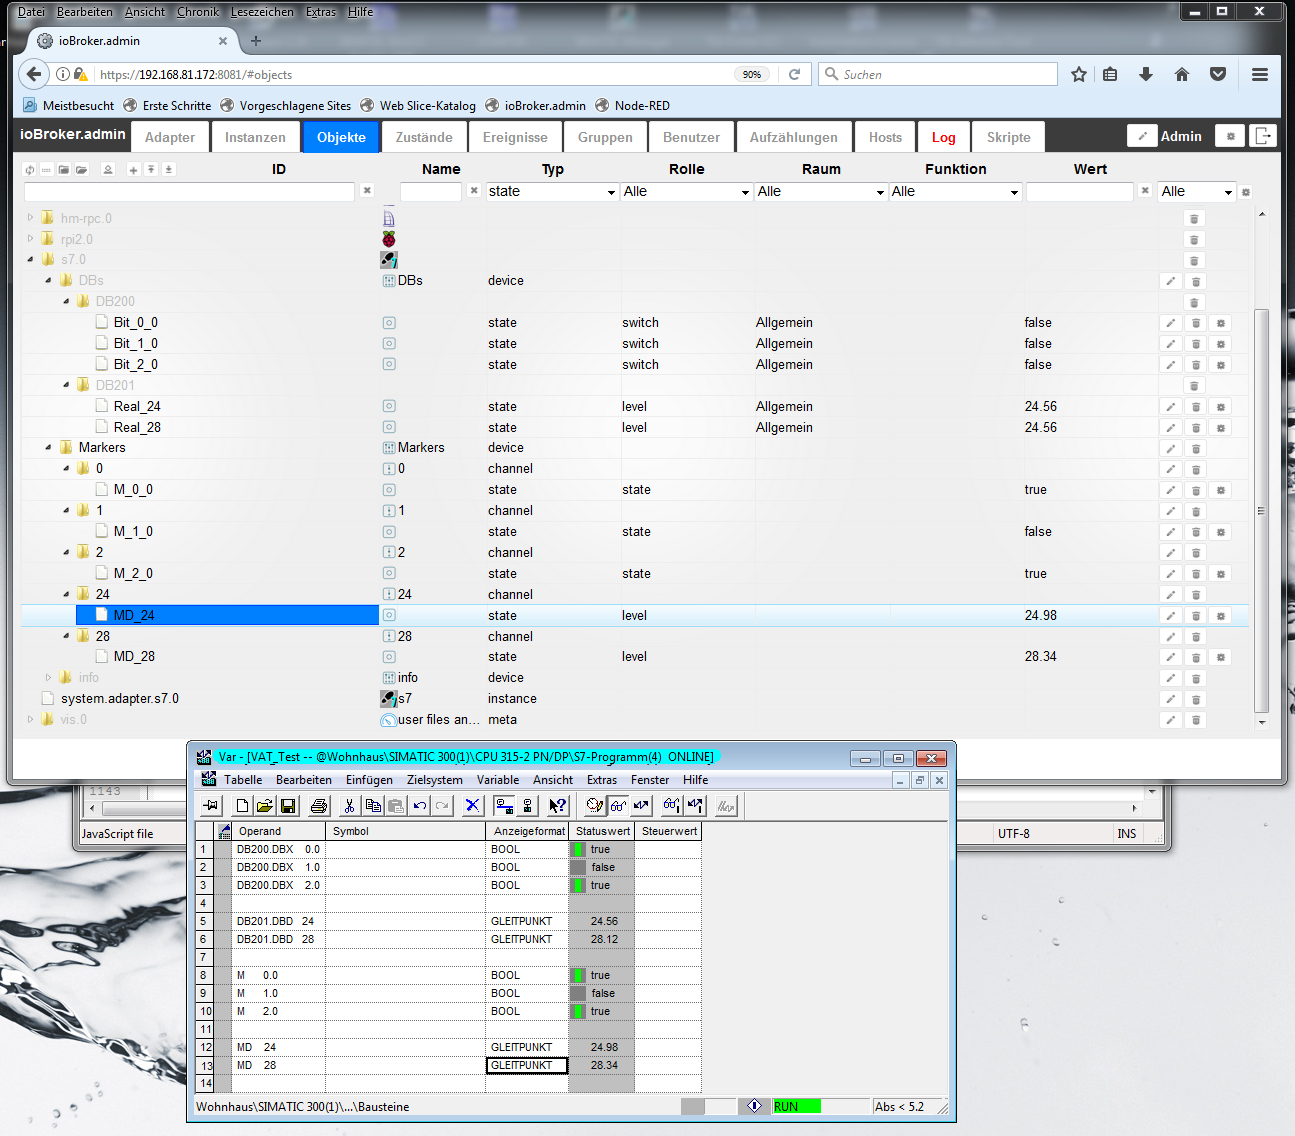Viewport: 1295px width, 1136px height.
Task: Open Firefox Chronik menu
Action: pos(198,12)
